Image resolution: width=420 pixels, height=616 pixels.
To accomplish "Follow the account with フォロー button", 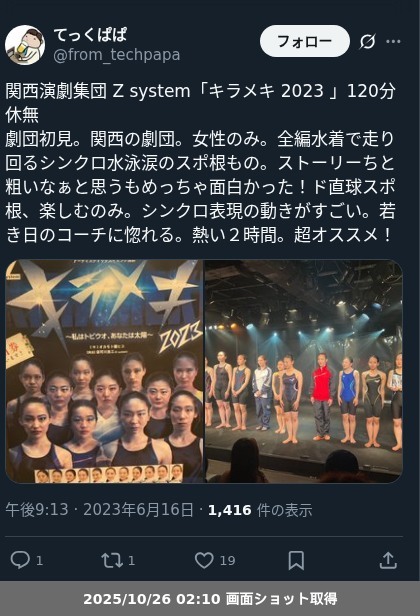I will [x=304, y=41].
